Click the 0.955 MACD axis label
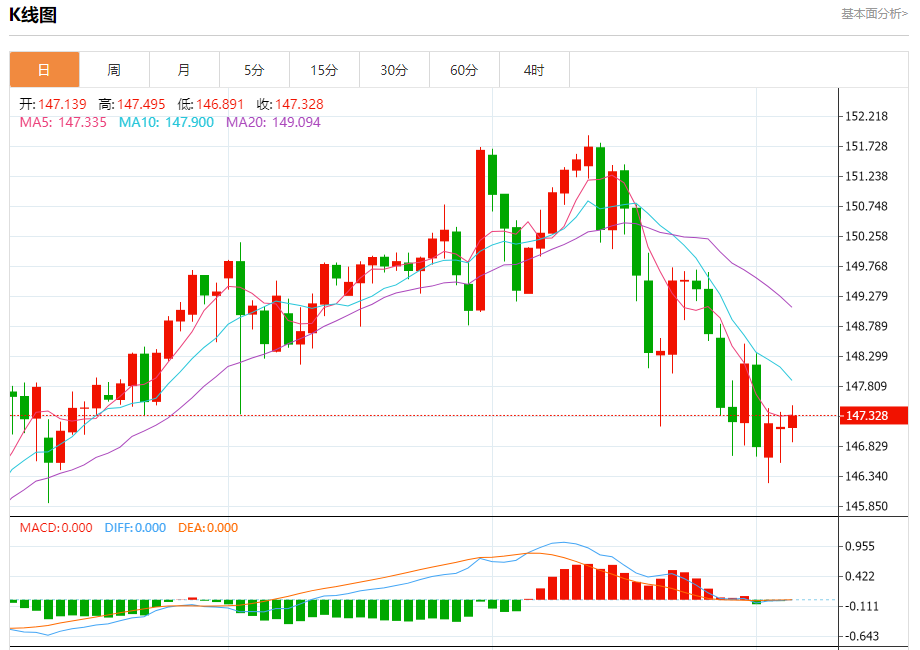The height and width of the screenshot is (650, 920). tap(860, 546)
